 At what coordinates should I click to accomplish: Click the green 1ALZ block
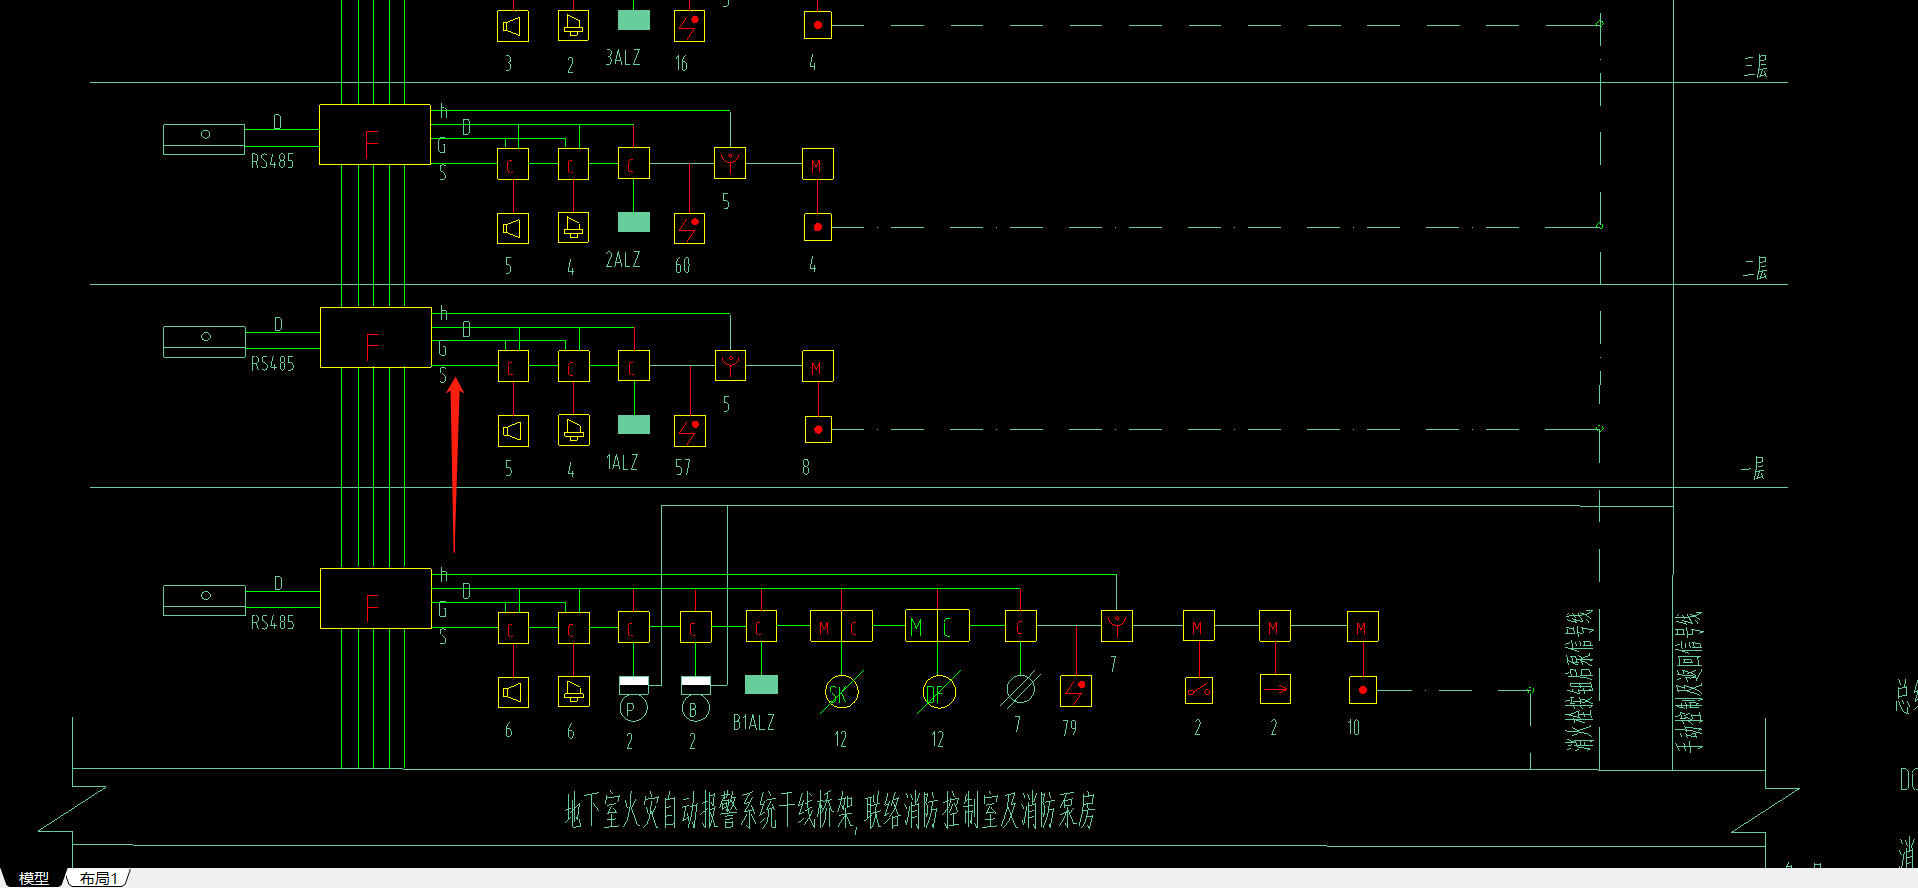click(x=634, y=425)
